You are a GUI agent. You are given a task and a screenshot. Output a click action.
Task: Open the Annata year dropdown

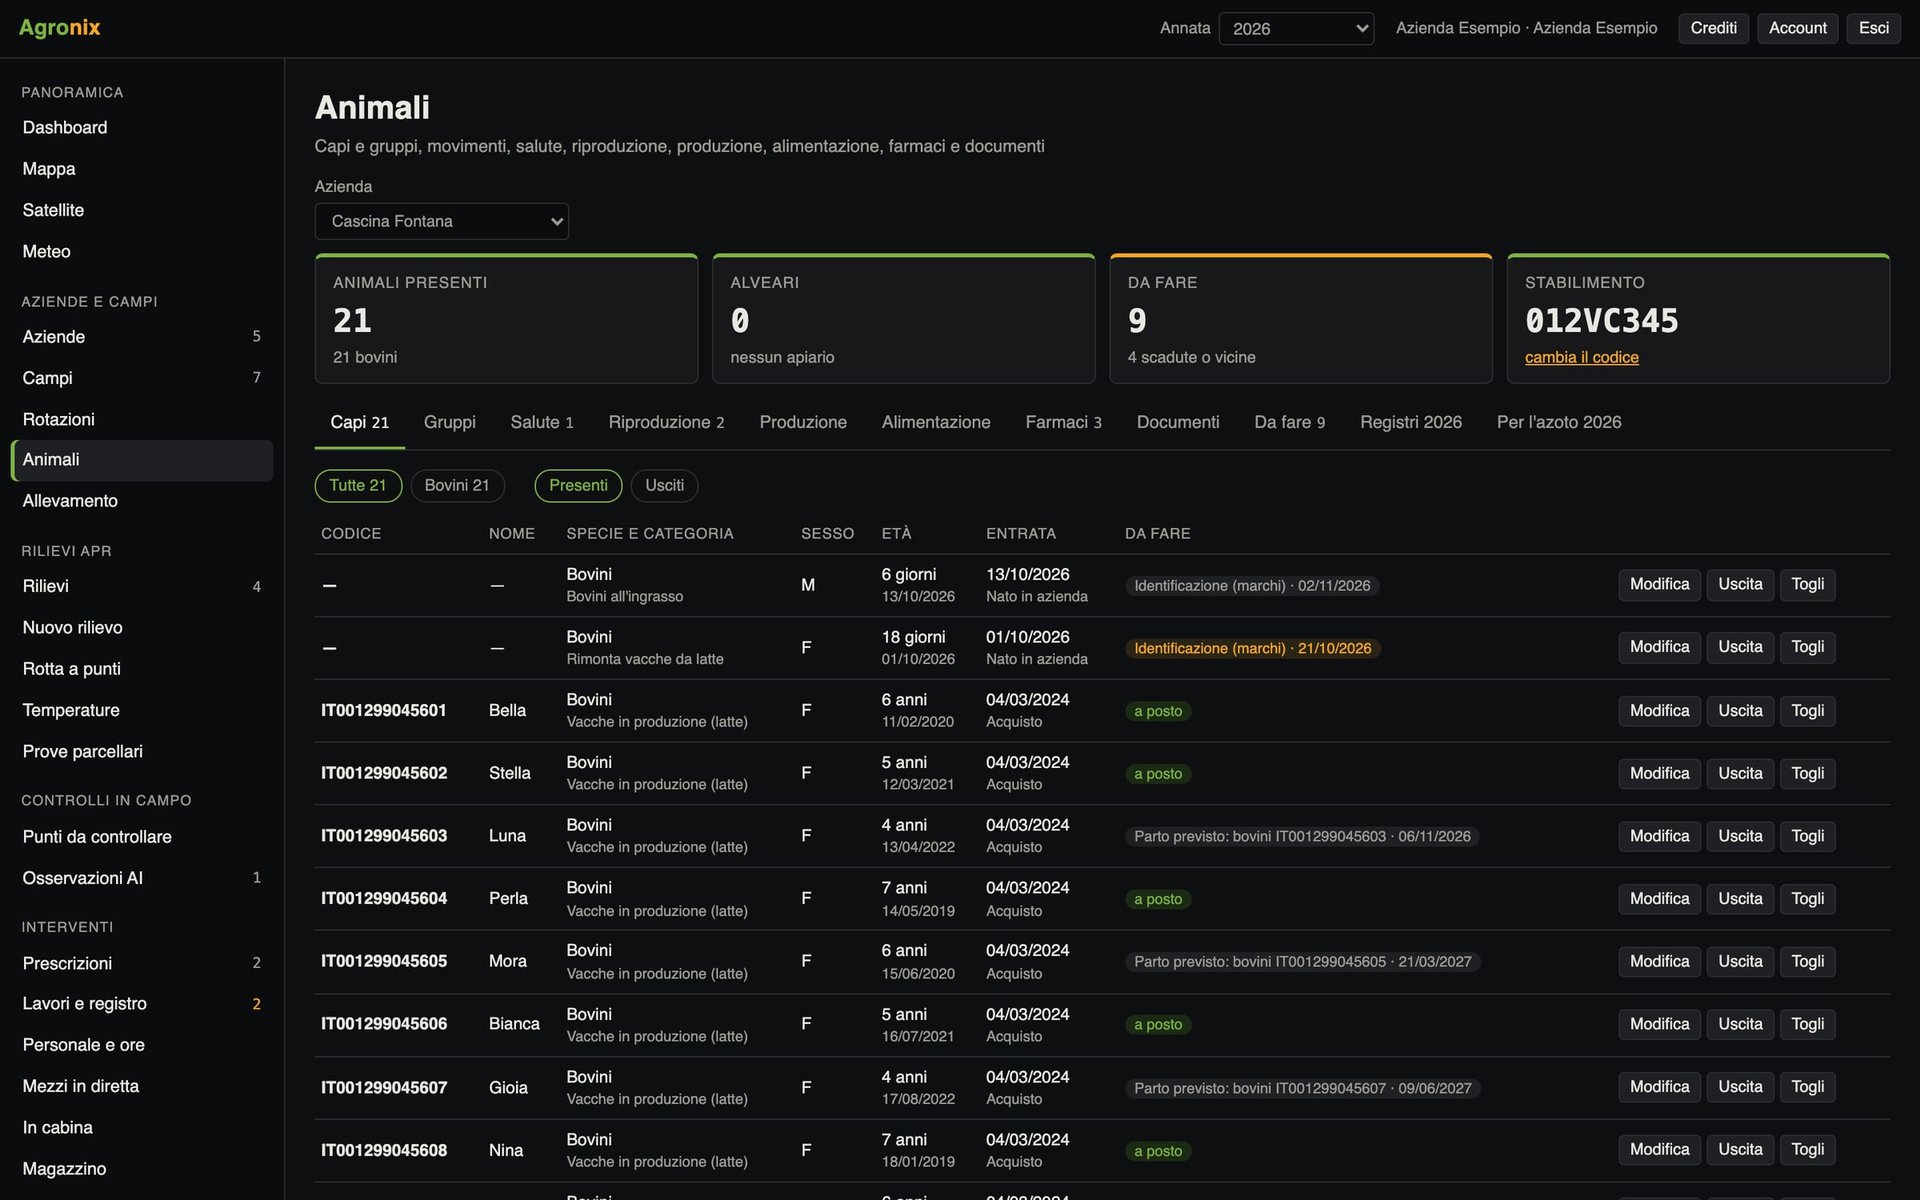click(1296, 28)
